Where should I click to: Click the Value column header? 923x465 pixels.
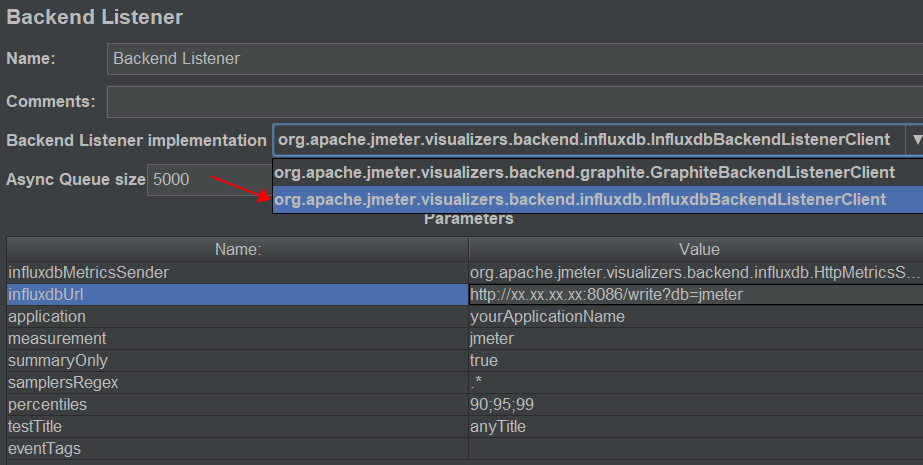(x=697, y=249)
